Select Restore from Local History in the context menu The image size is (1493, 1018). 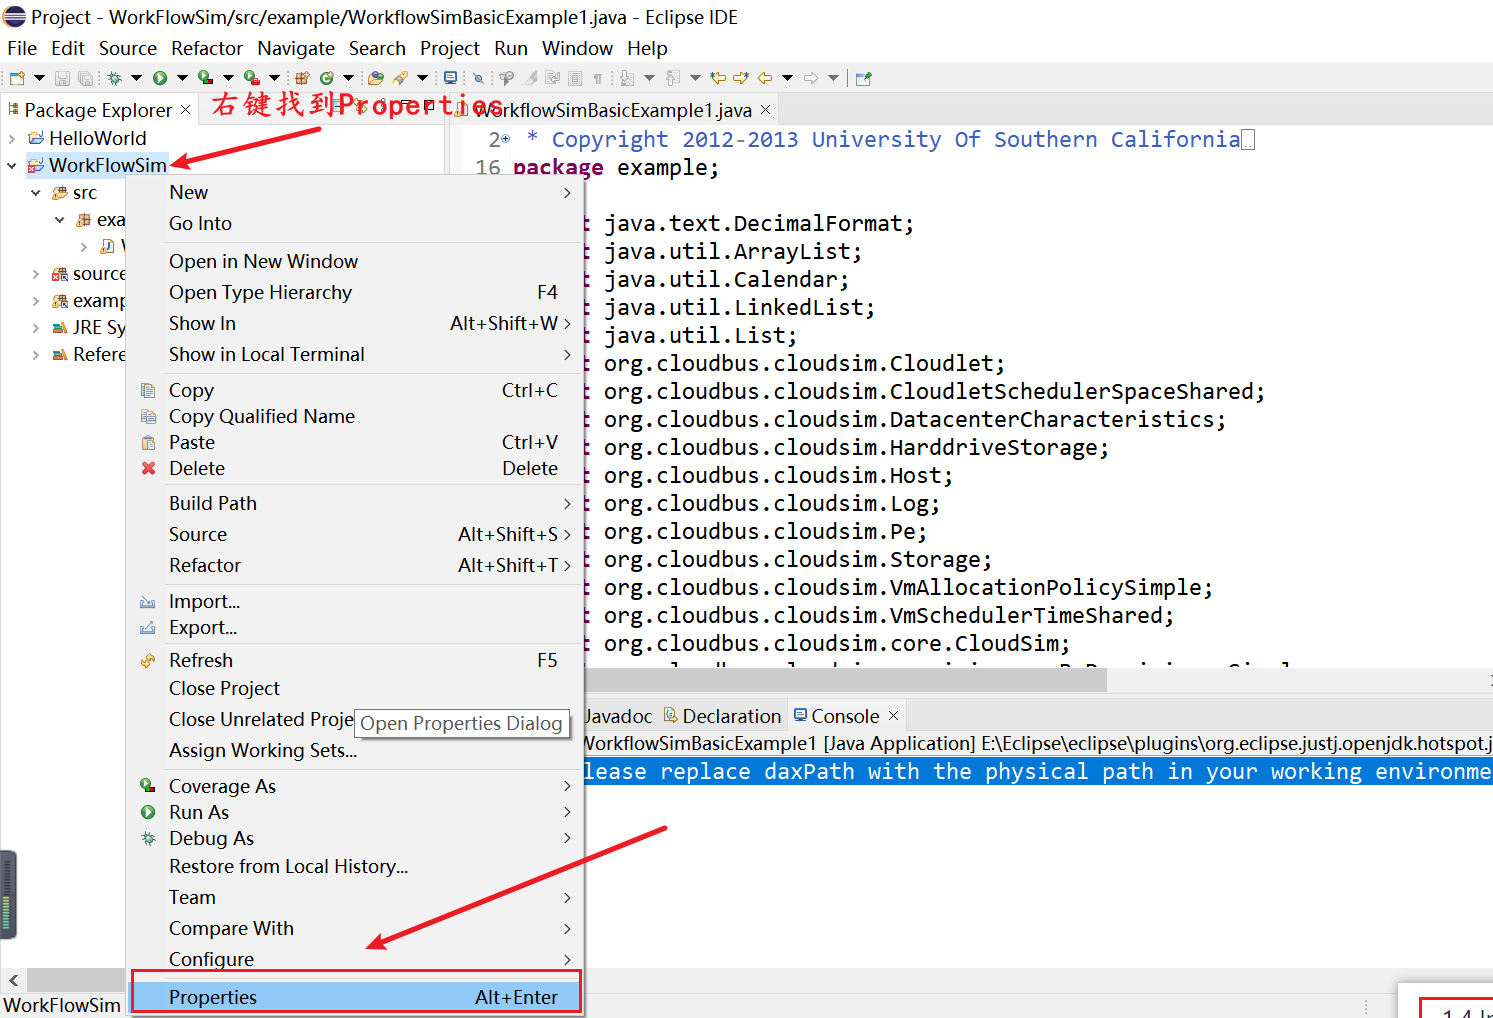pyautogui.click(x=356, y=866)
